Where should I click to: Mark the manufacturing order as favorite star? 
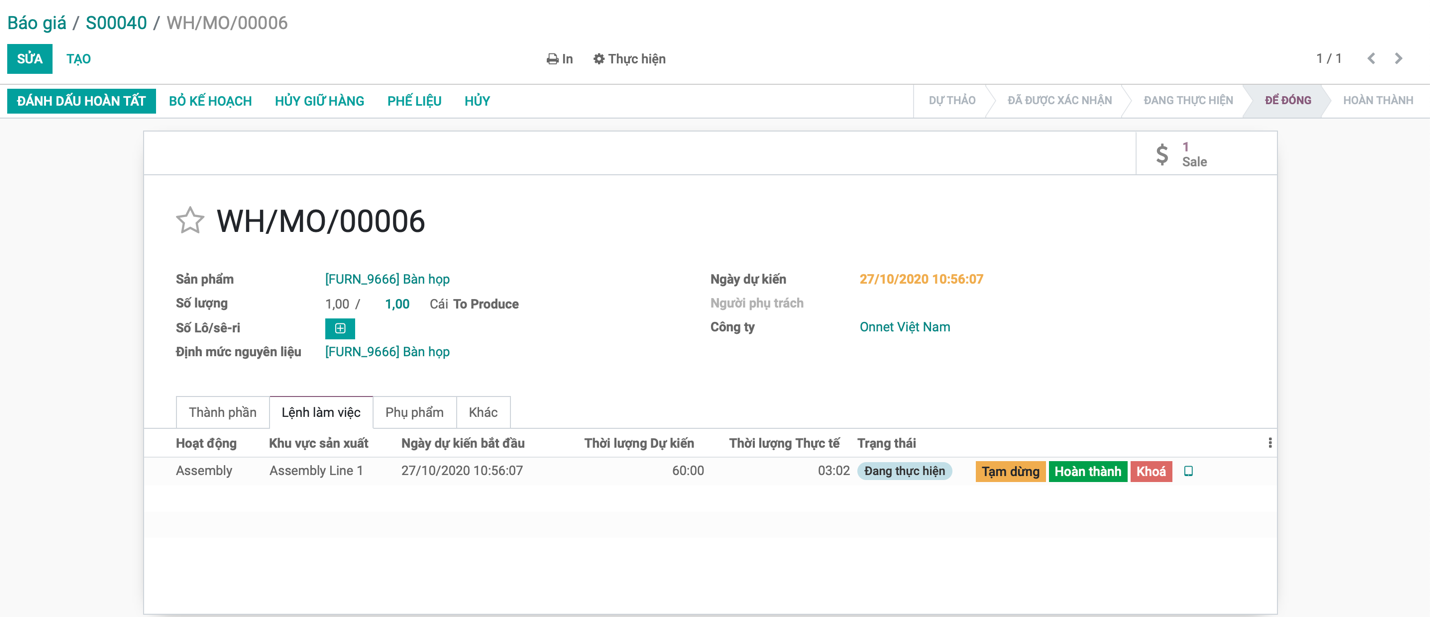pyautogui.click(x=190, y=221)
